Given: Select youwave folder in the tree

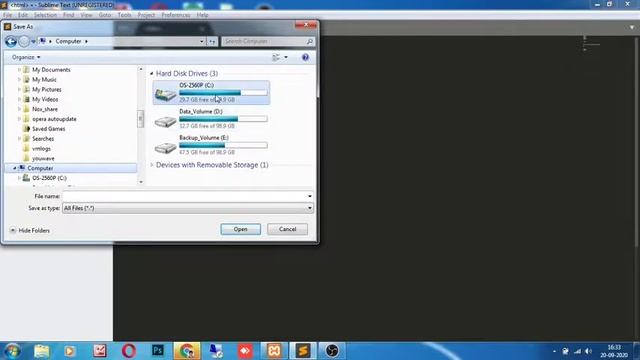Looking at the screenshot, I should click(x=43, y=158).
